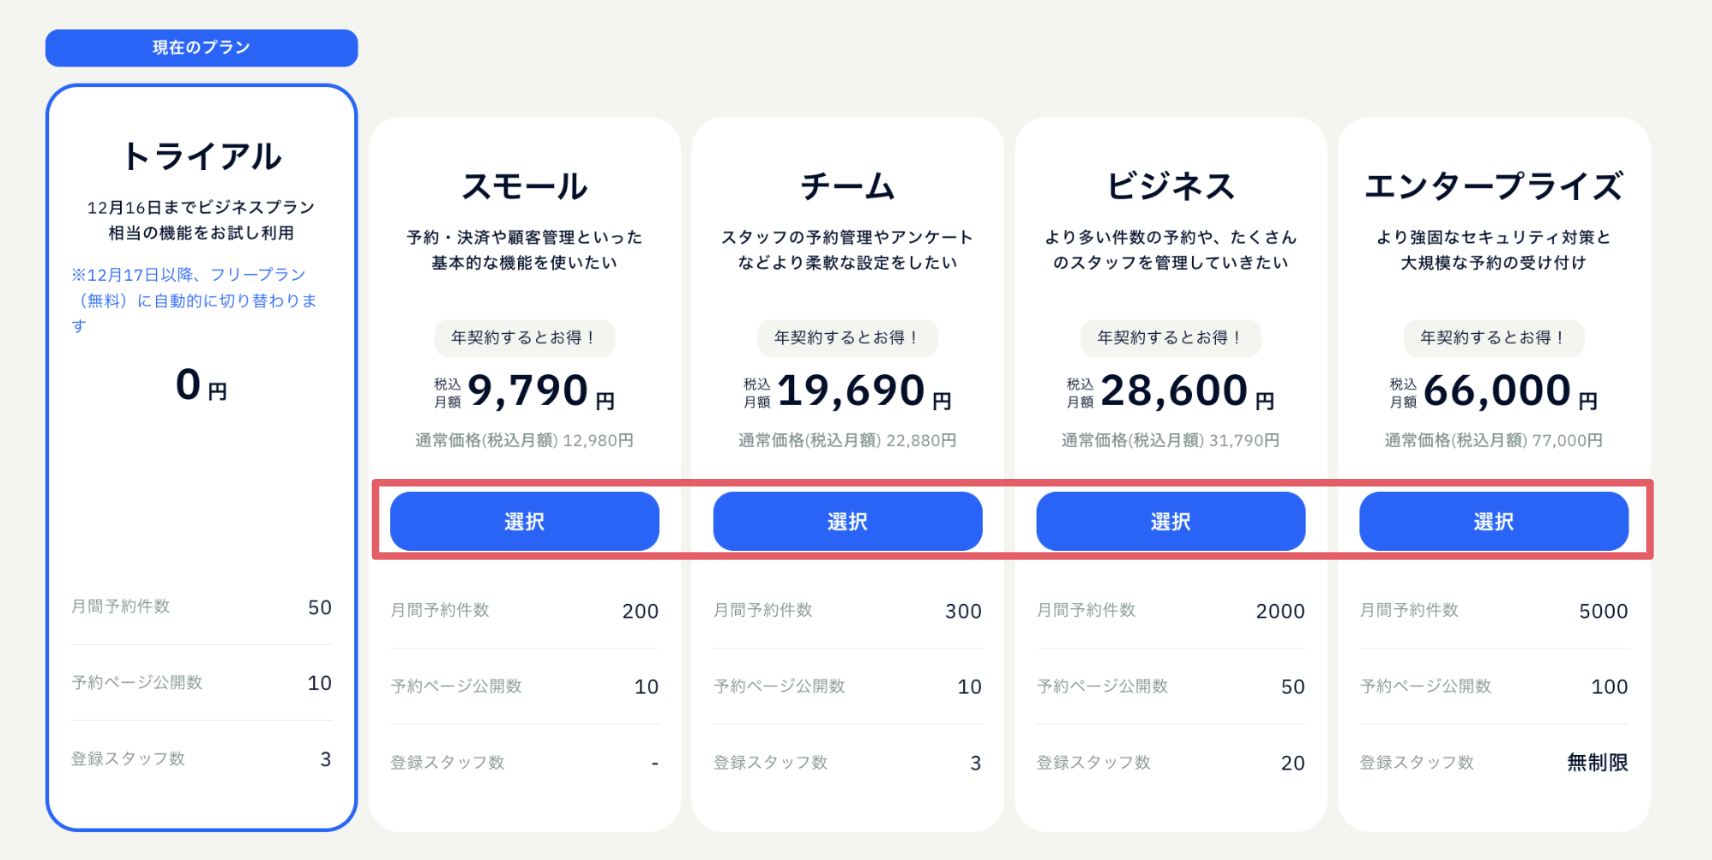This screenshot has height=860, width=1712.
Task: Select the エンタープライズ plan button
Action: [1493, 521]
